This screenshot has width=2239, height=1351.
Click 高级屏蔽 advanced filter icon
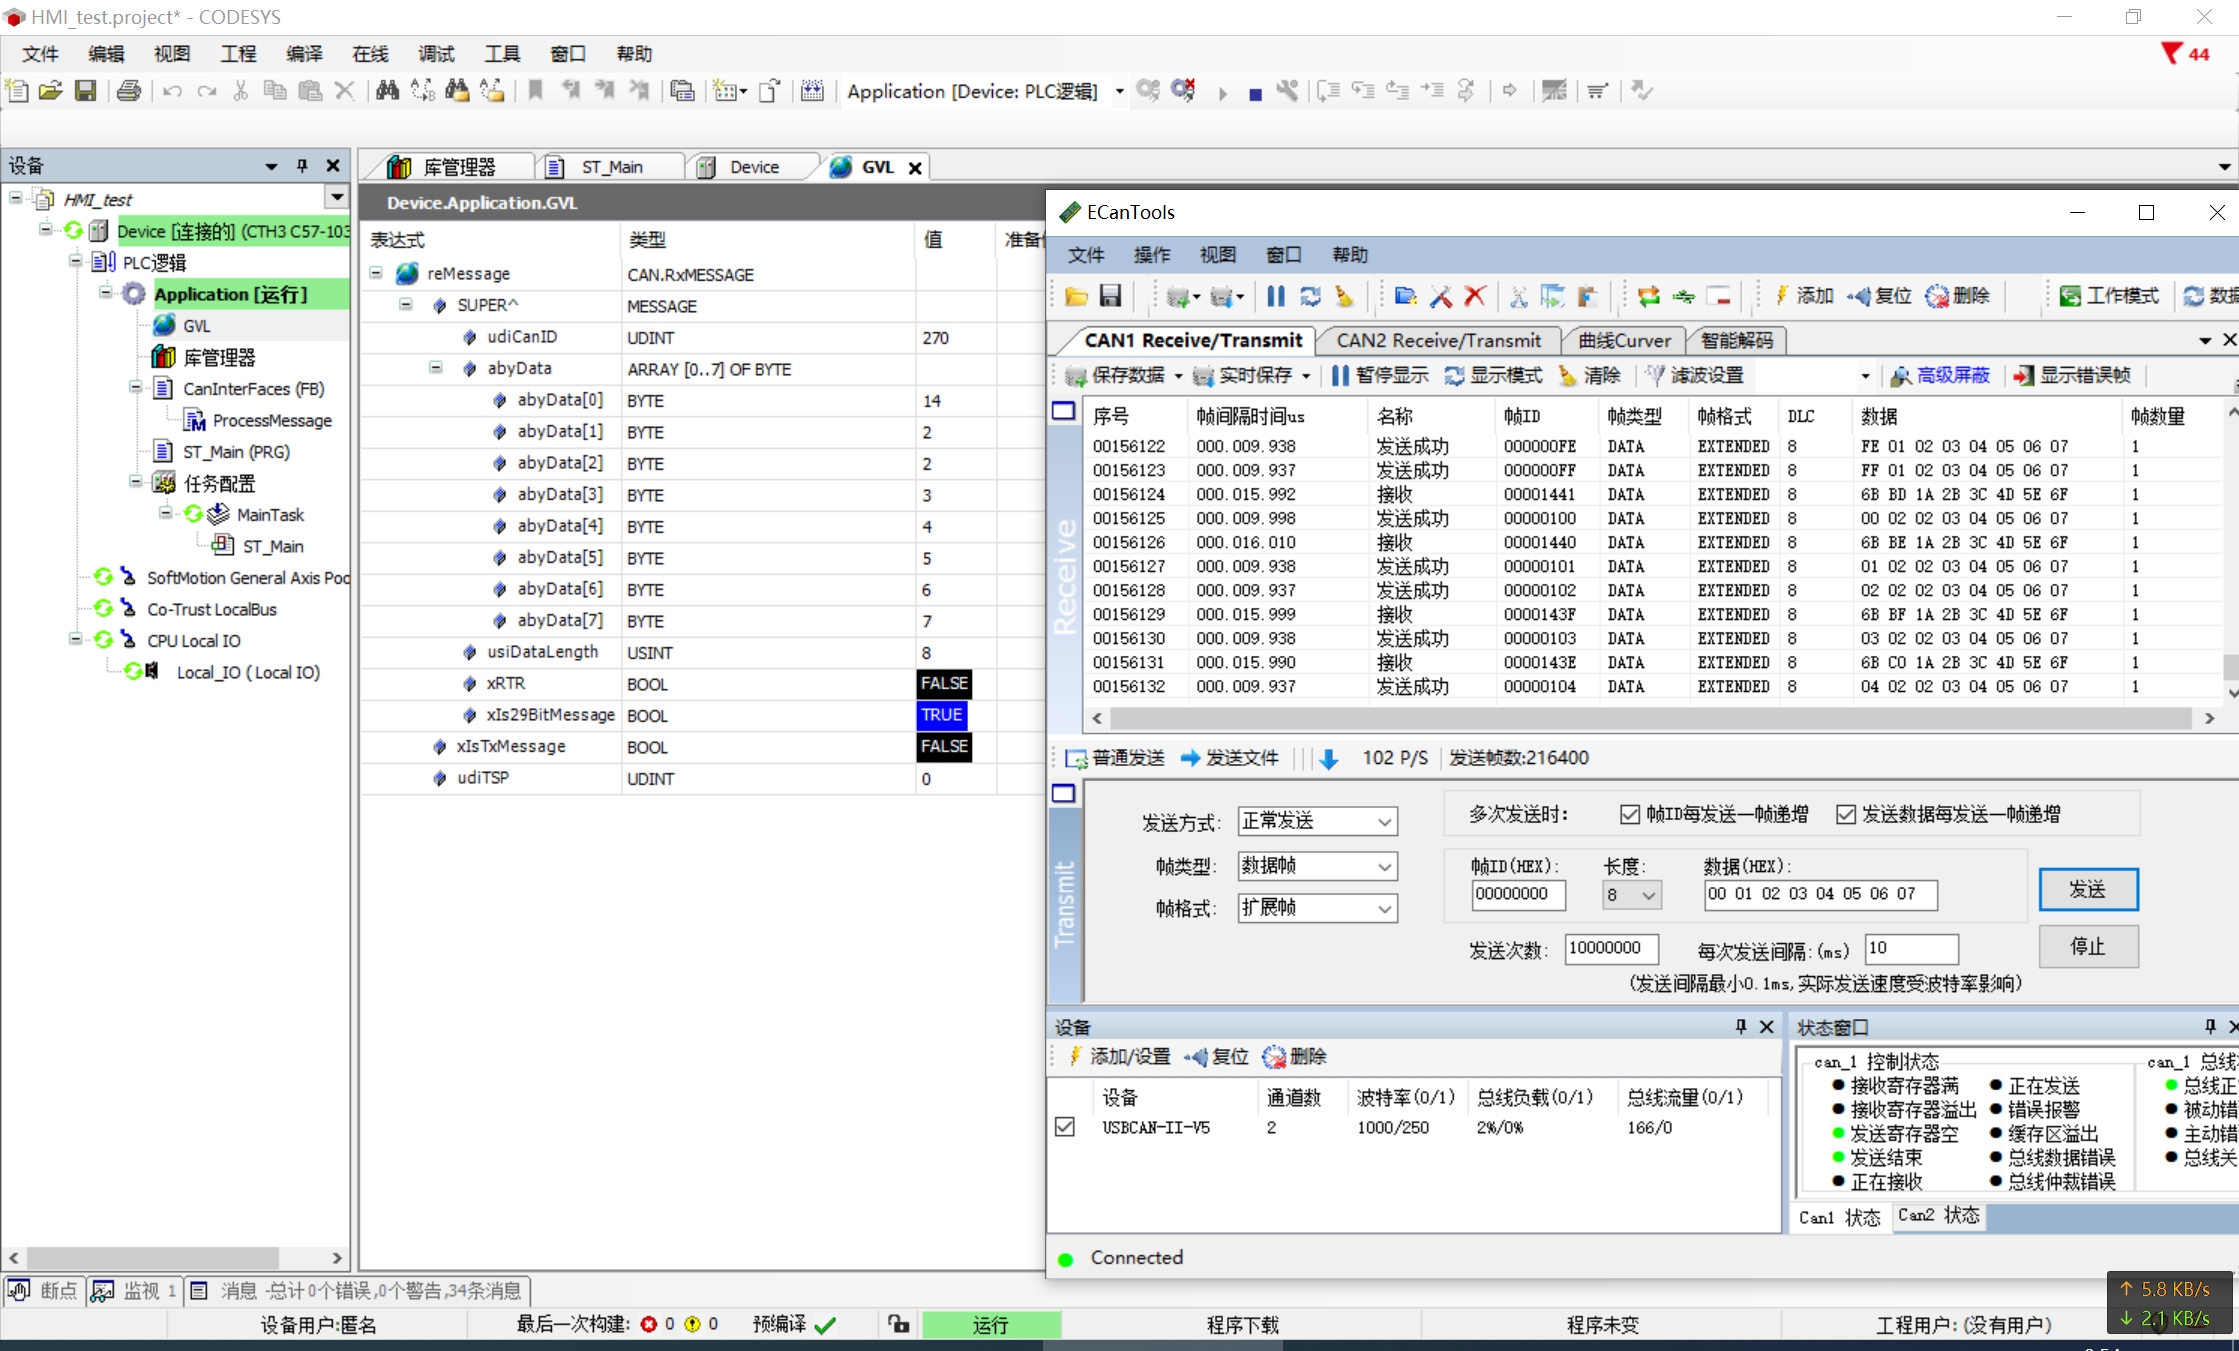(1940, 375)
